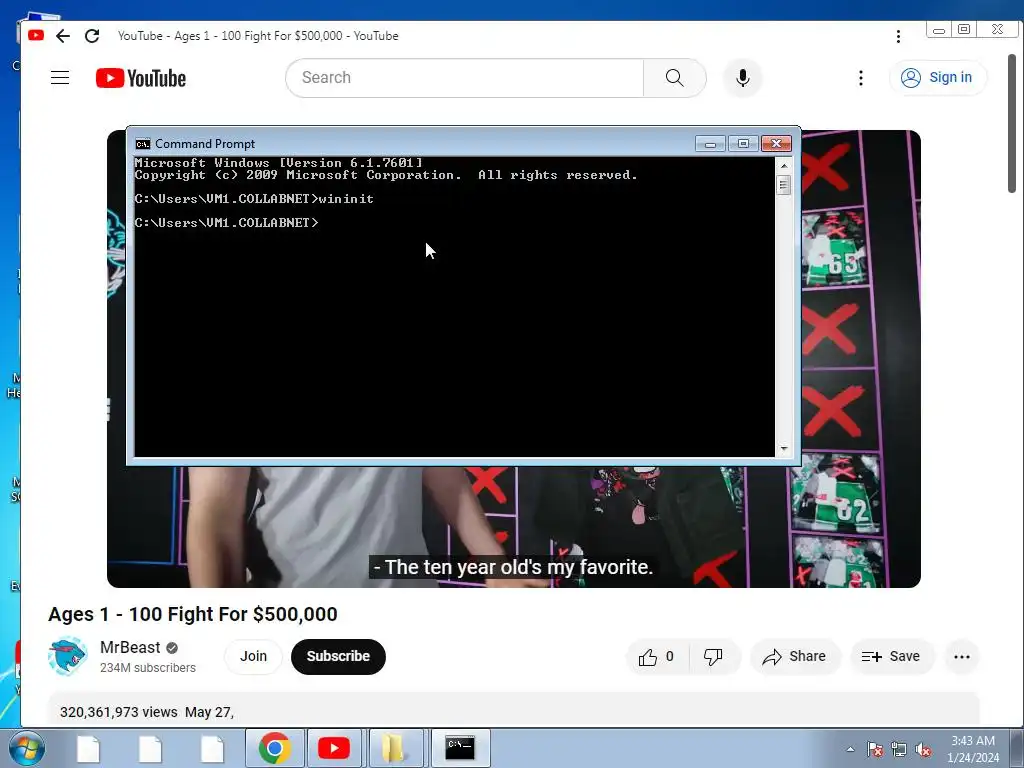Minimize the Command Prompt window
This screenshot has width=1024, height=768.
tap(711, 144)
